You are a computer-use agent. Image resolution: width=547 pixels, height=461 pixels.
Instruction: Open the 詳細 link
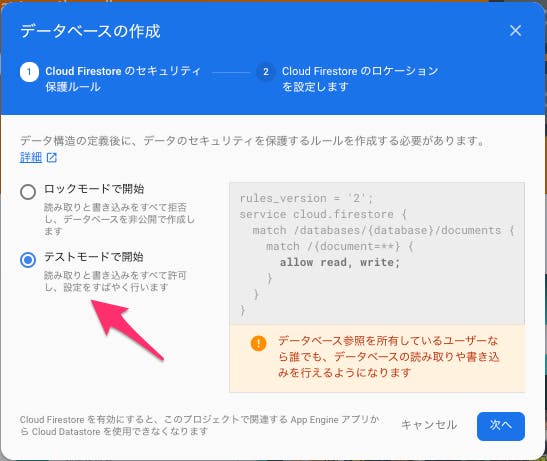click(x=31, y=157)
